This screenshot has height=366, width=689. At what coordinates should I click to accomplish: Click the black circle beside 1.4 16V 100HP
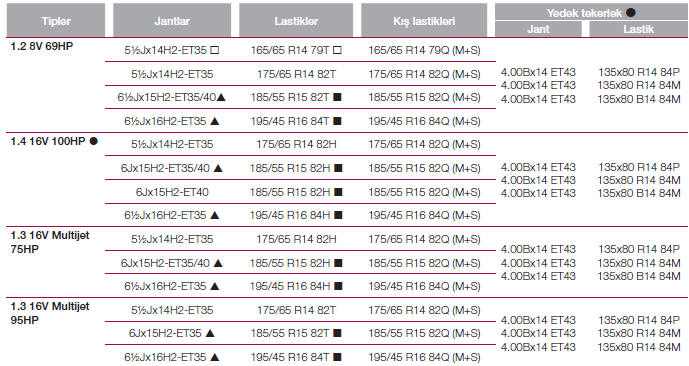pos(93,141)
